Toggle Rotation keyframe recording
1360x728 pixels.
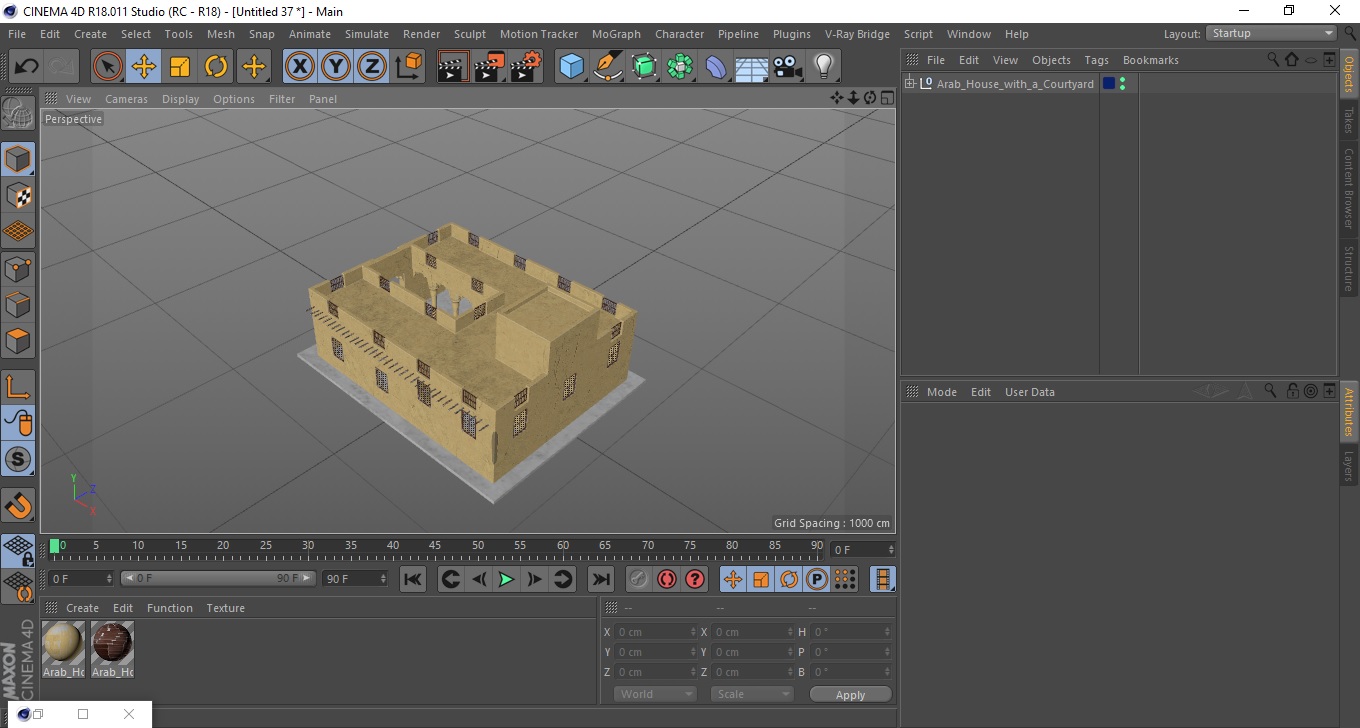pos(789,579)
